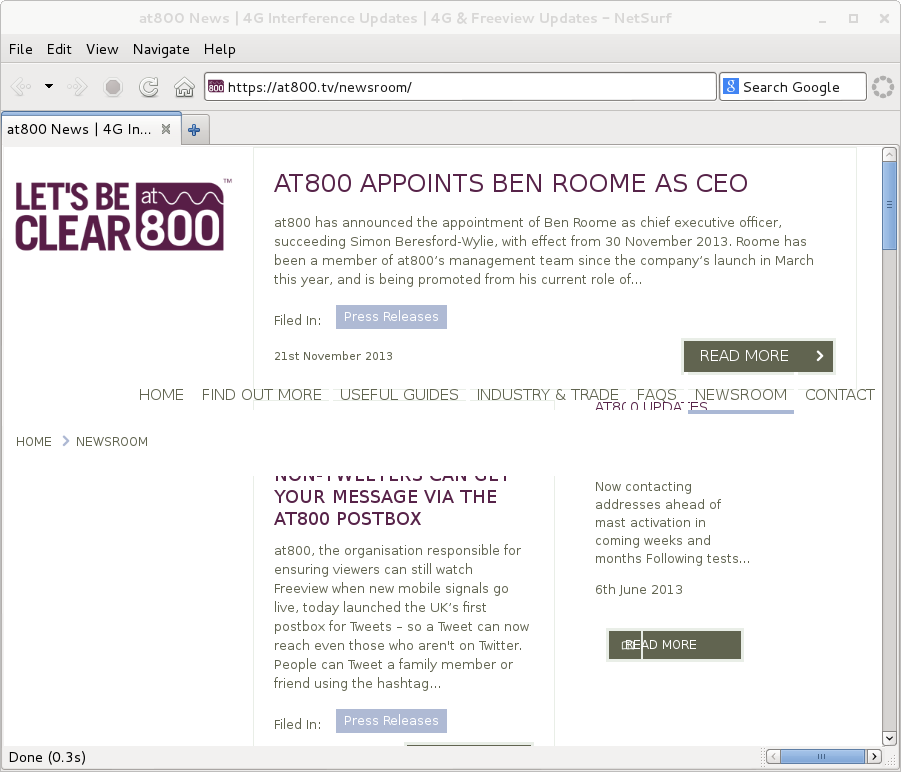Reload the page with the refresh icon
This screenshot has width=901, height=772.
pos(148,87)
